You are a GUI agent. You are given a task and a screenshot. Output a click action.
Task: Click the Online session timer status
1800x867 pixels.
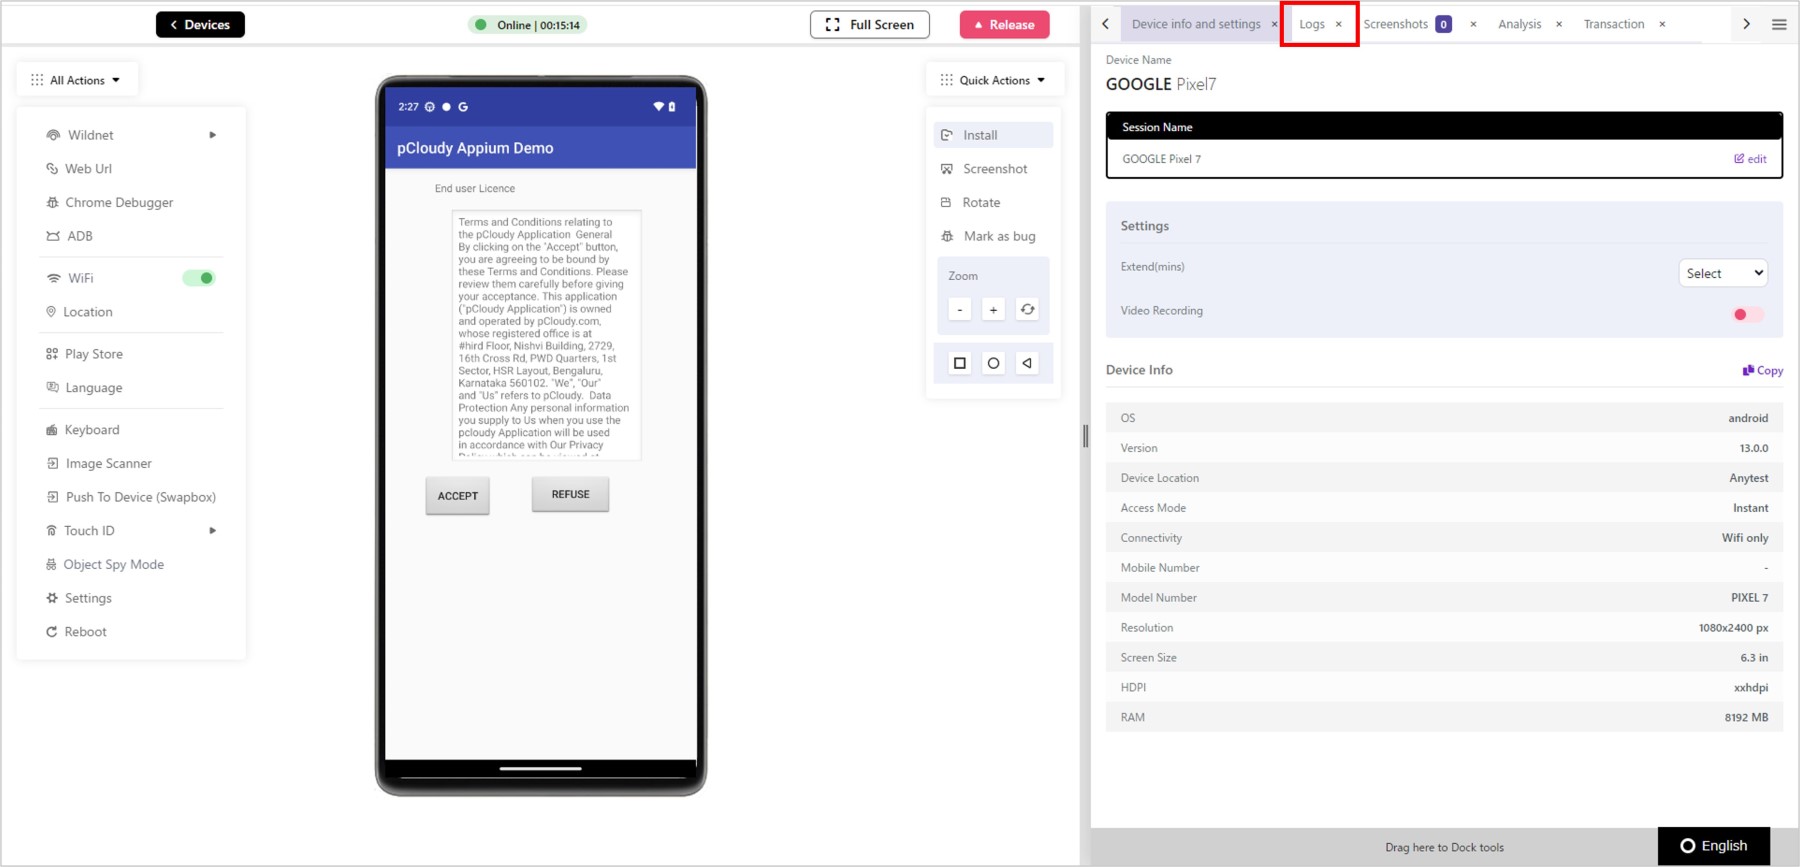point(528,25)
